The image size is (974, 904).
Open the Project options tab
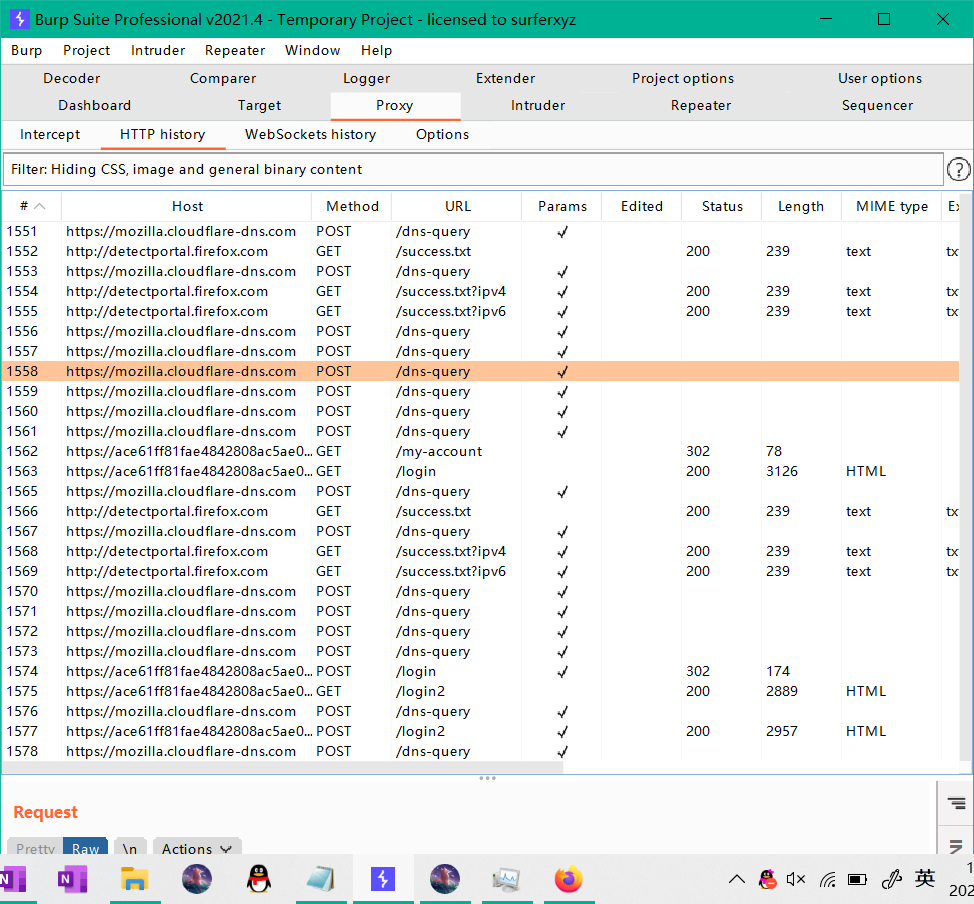tap(683, 78)
